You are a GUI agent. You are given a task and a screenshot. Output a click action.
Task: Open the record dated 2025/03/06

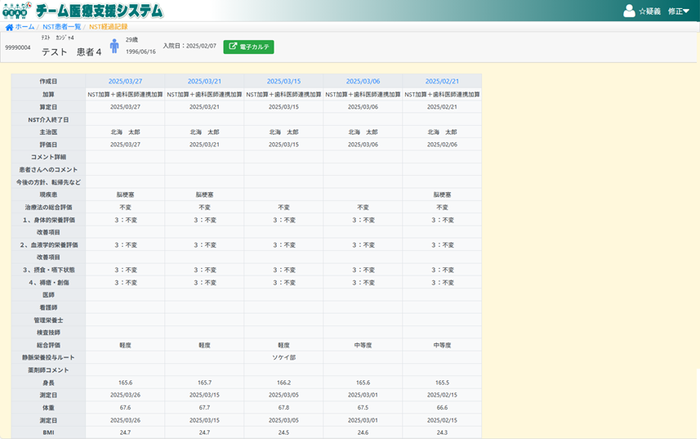point(362,81)
